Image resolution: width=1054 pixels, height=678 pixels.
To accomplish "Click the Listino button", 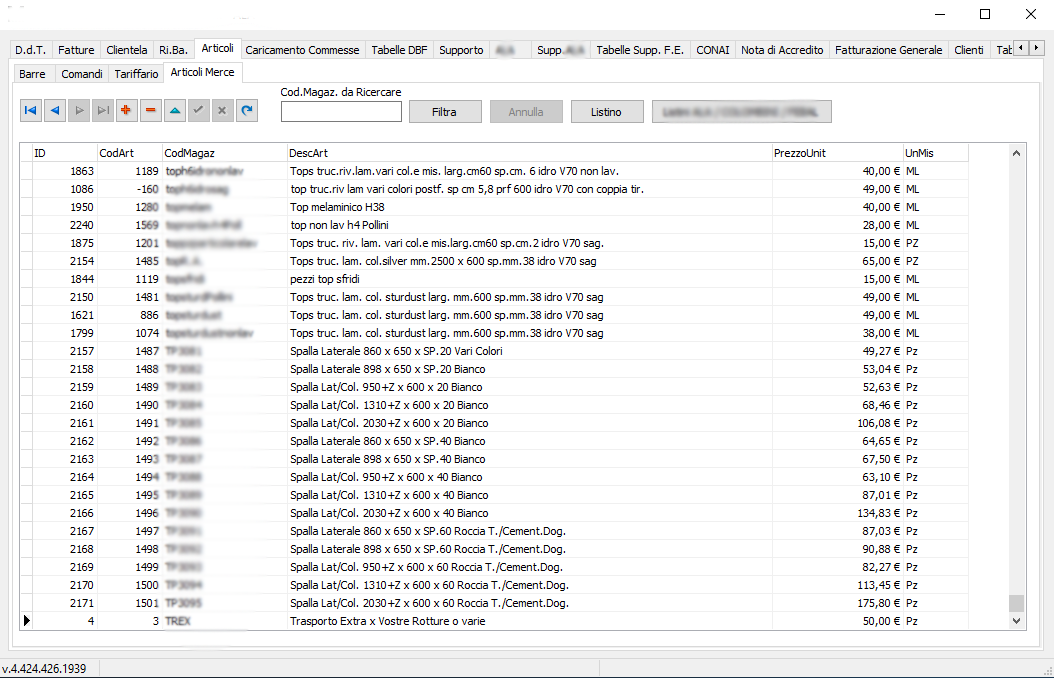I will 606,112.
